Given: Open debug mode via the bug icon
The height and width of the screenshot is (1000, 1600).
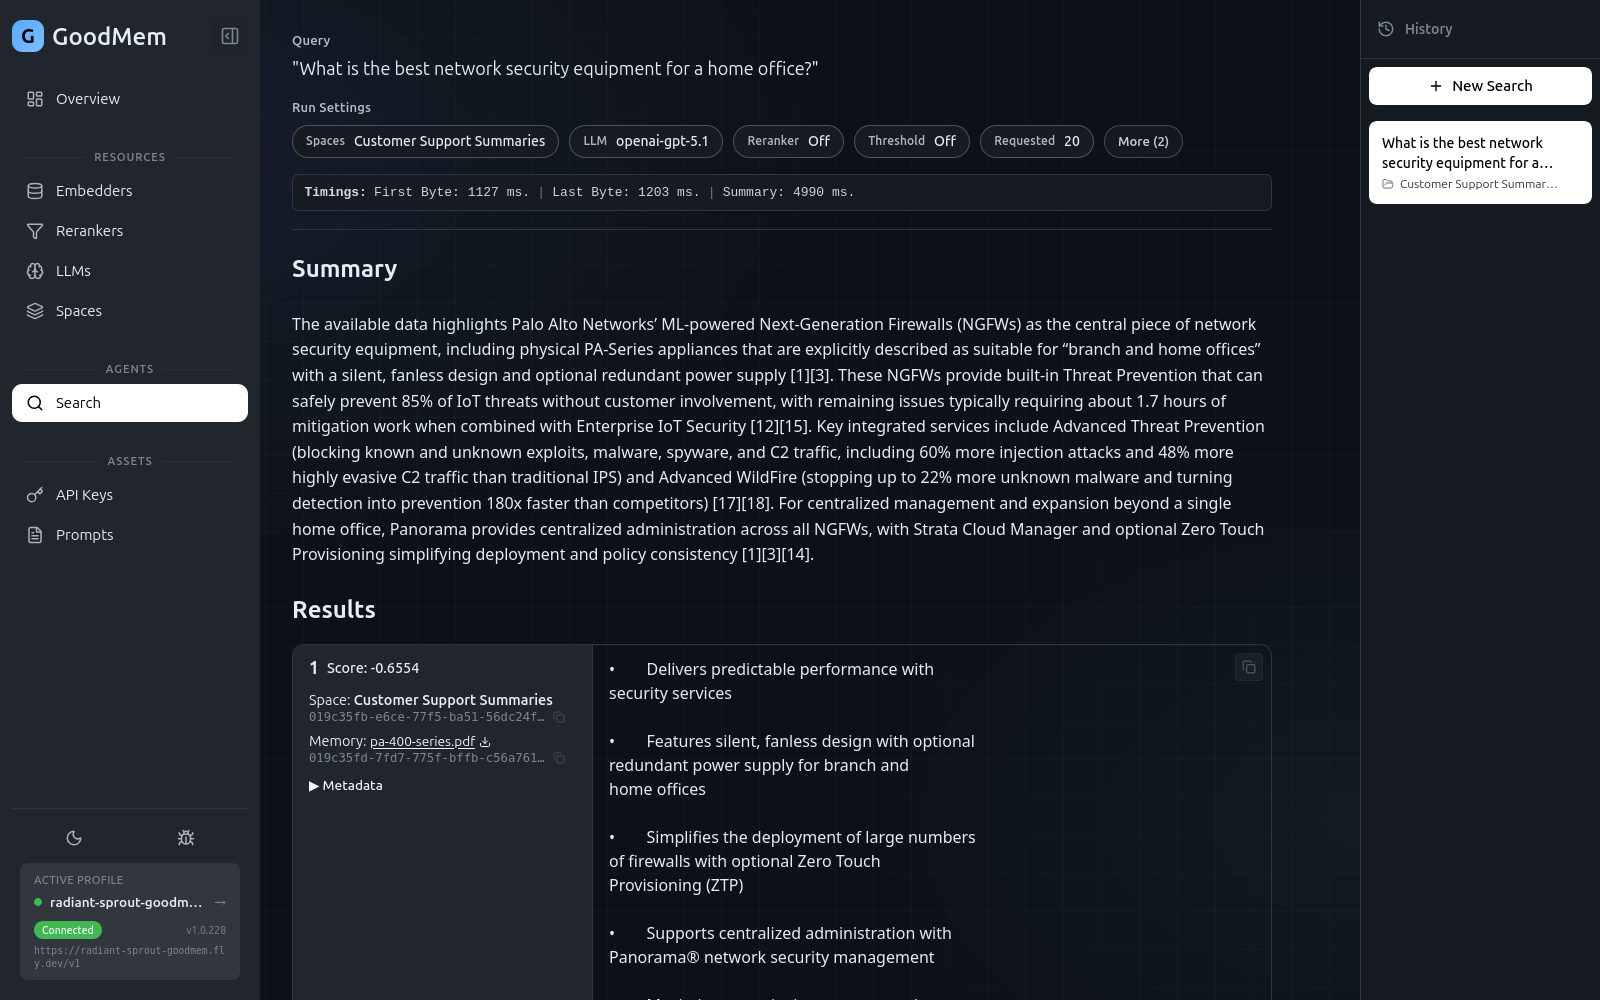Looking at the screenshot, I should (x=186, y=837).
